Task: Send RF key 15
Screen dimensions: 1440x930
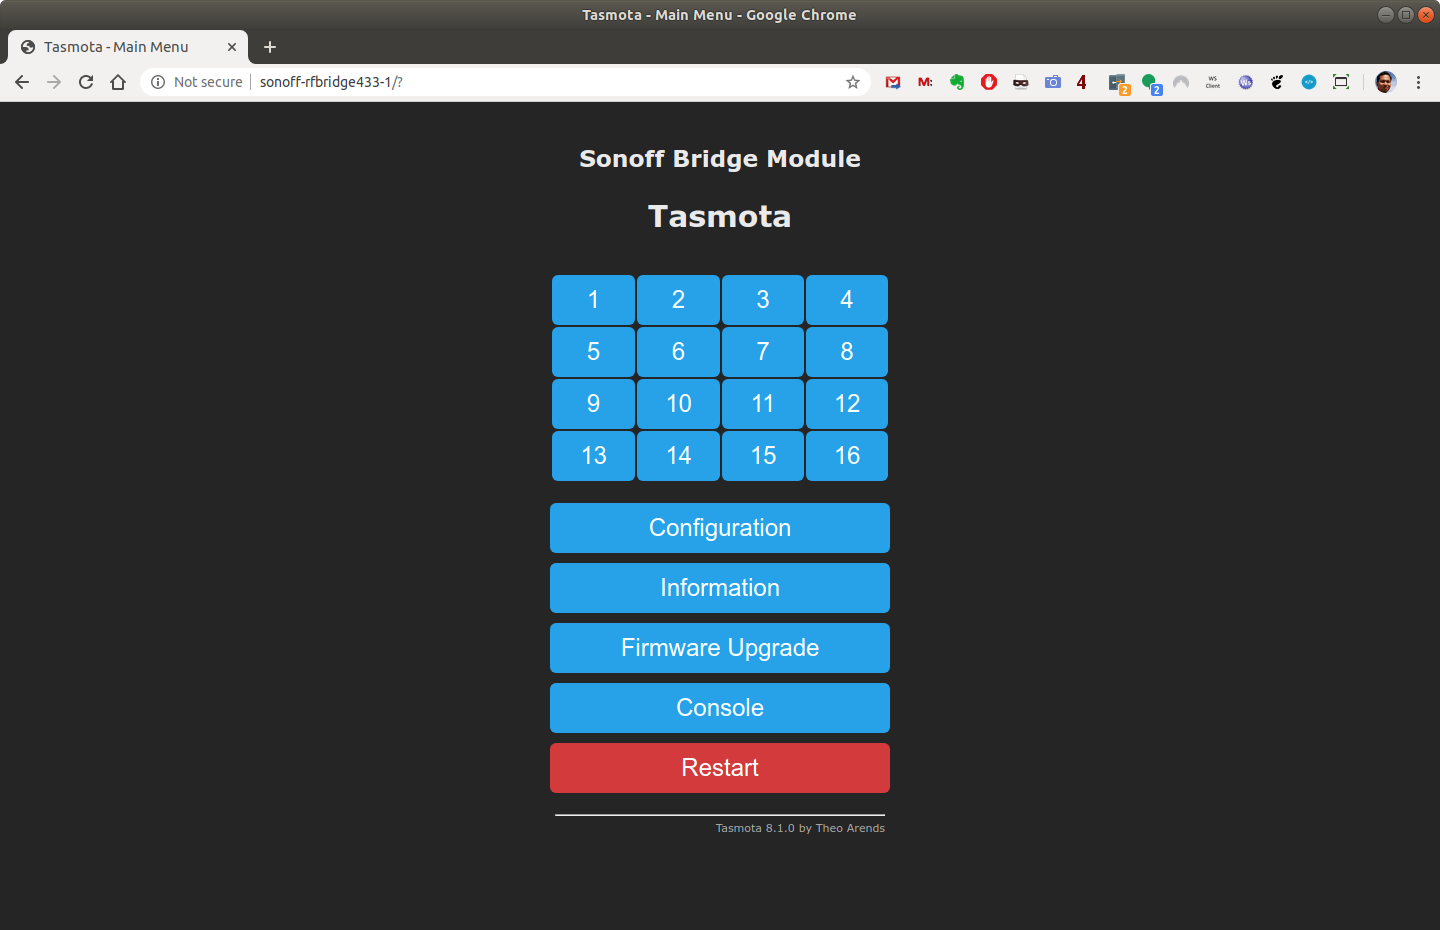Action: pyautogui.click(x=763, y=456)
